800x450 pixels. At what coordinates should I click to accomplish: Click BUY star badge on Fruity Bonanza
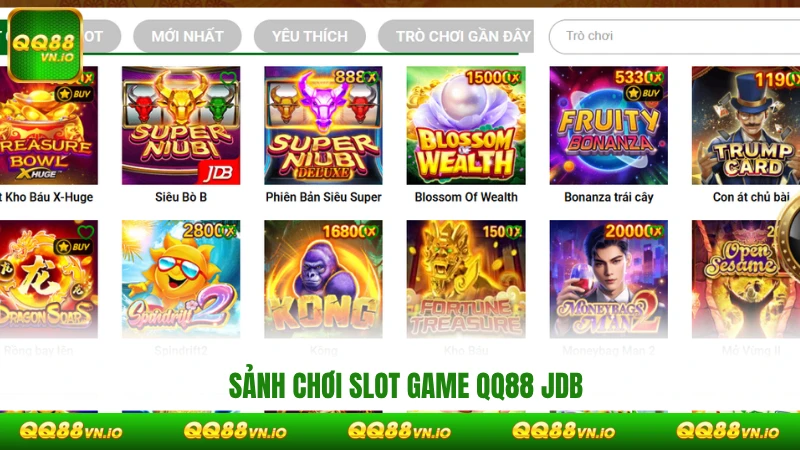click(x=644, y=93)
